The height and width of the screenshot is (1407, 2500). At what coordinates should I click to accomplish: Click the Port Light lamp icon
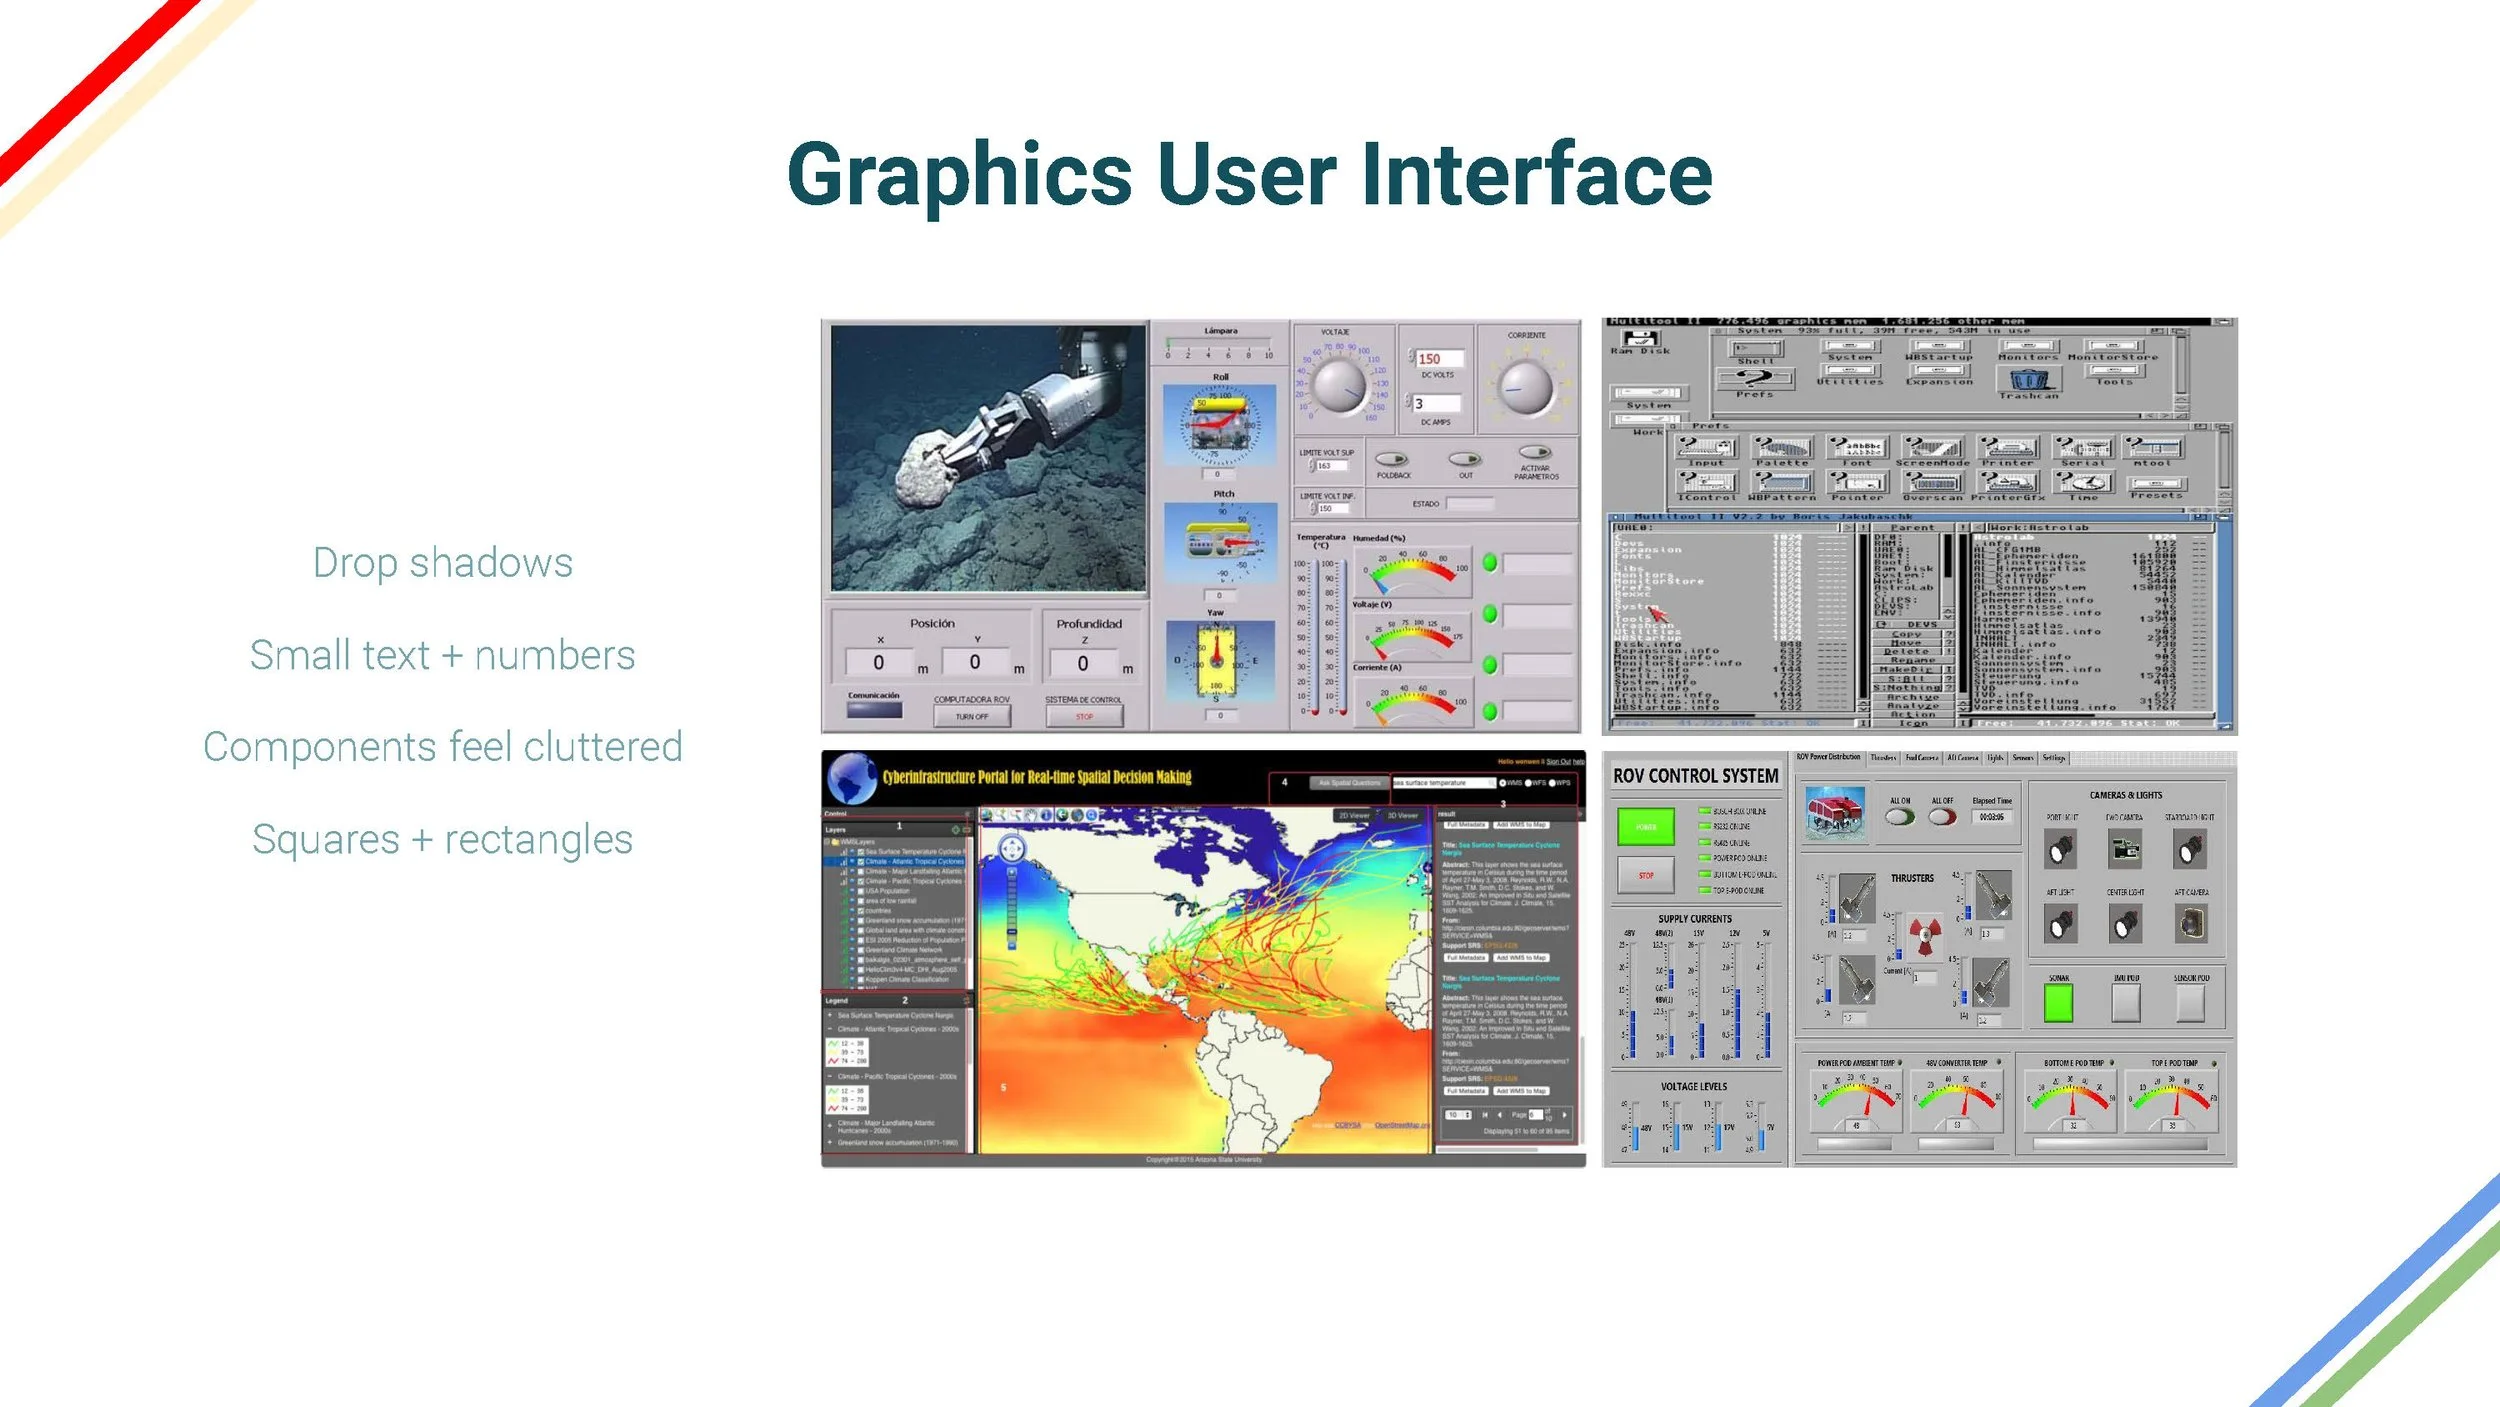(x=2061, y=850)
